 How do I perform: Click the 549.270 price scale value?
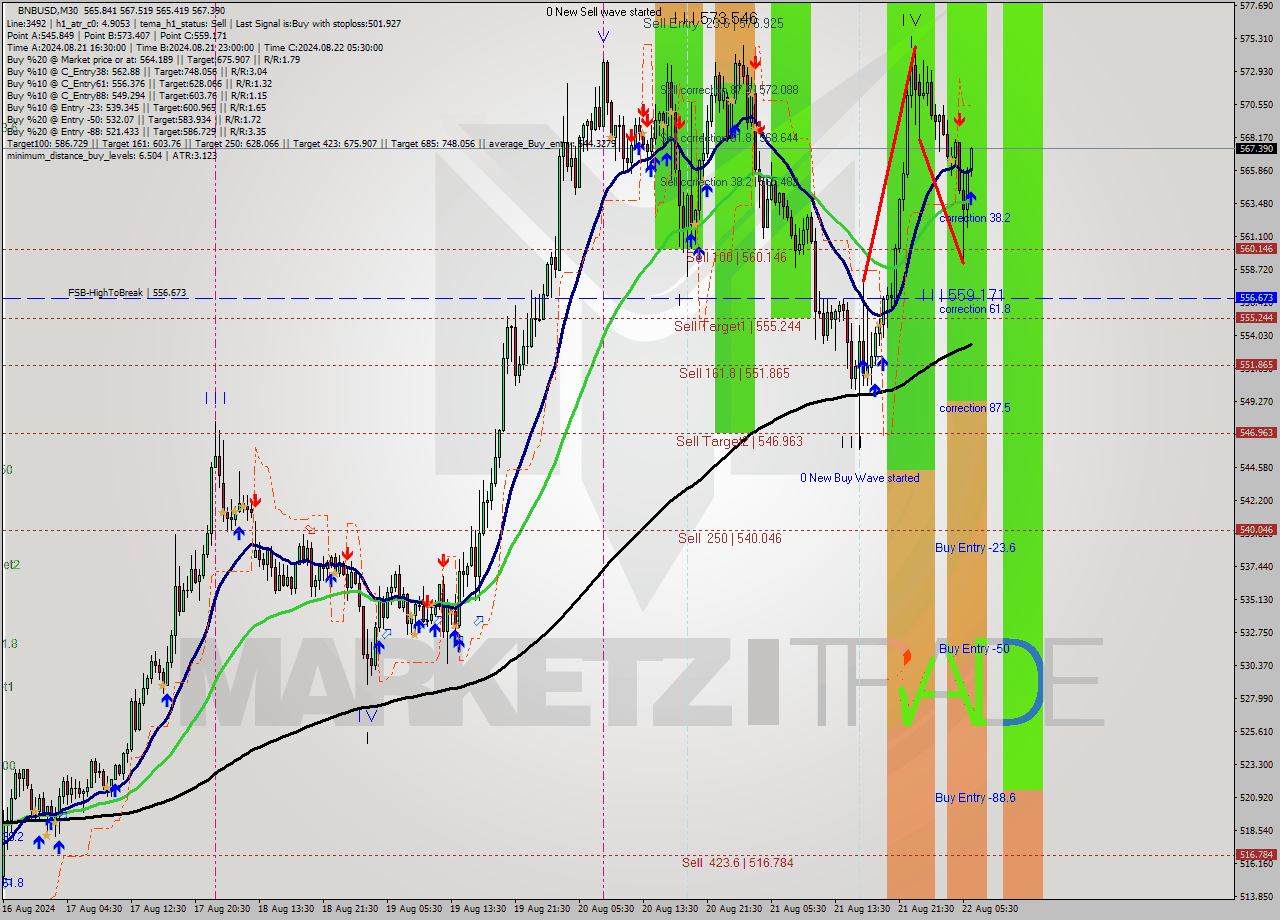click(1255, 401)
